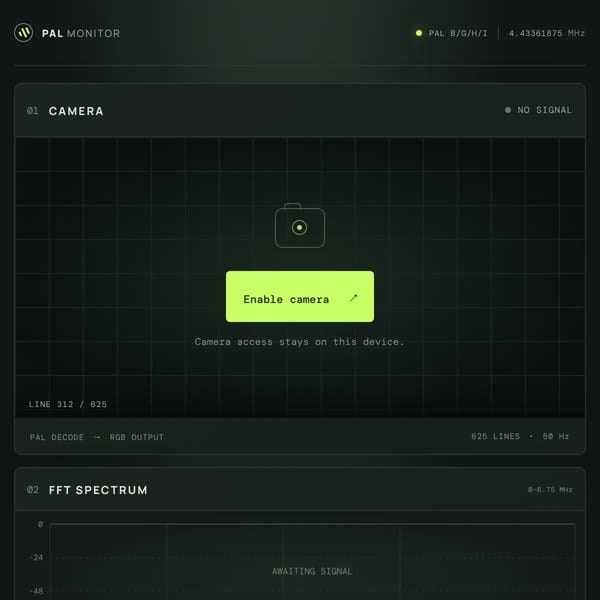Click the camera outline icon

(300, 225)
